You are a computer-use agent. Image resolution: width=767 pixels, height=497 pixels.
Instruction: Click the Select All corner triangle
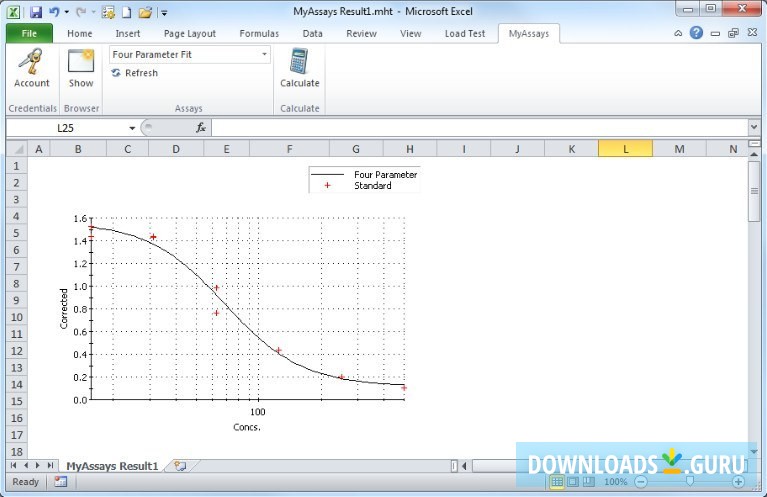click(17, 149)
